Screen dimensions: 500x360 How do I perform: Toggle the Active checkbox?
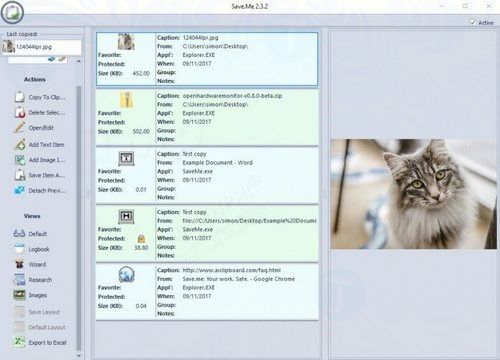473,22
